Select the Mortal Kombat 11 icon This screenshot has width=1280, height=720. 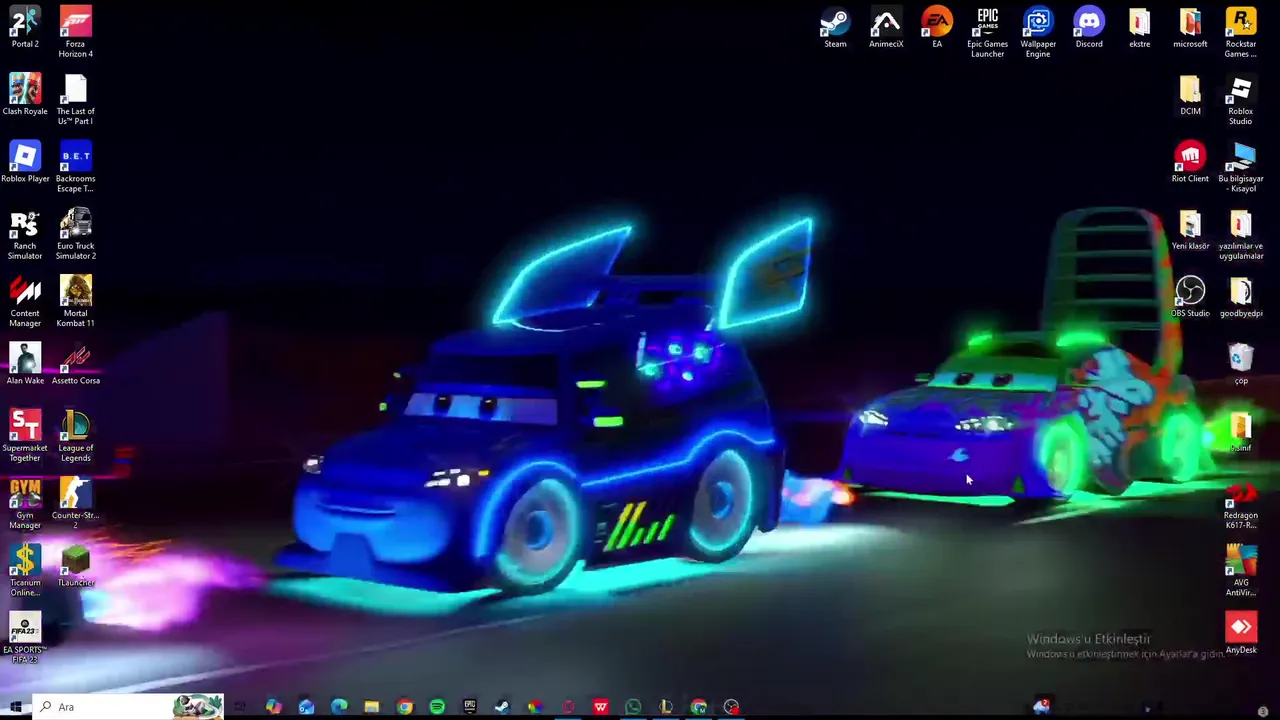[x=75, y=301]
